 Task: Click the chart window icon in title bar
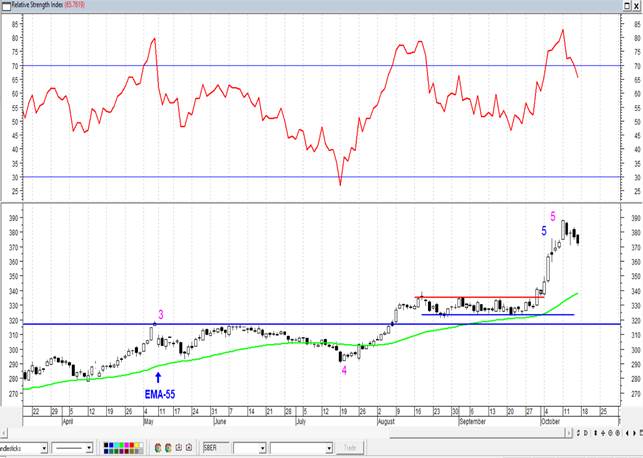(x=6, y=6)
